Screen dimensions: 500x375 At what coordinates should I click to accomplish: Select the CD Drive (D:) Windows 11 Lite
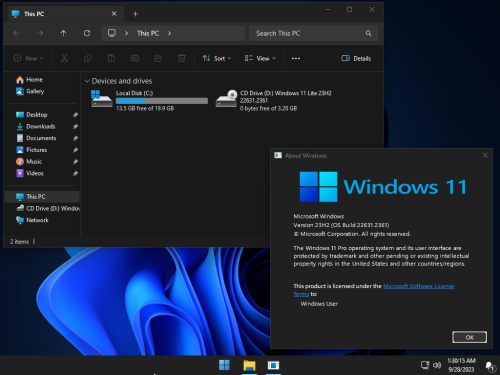274,100
